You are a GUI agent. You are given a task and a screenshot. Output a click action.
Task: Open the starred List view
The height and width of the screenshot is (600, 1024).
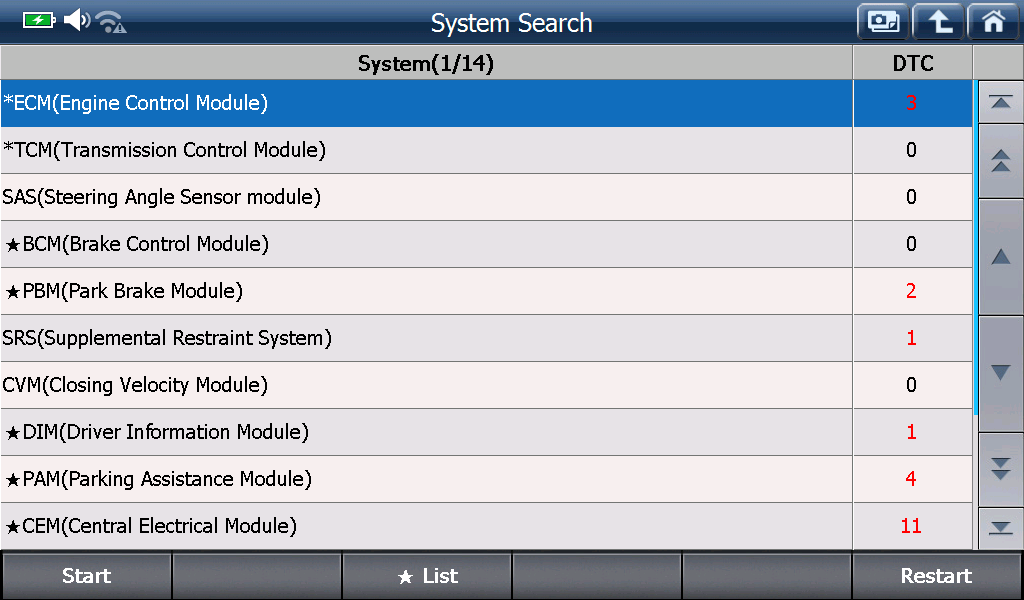click(x=426, y=576)
